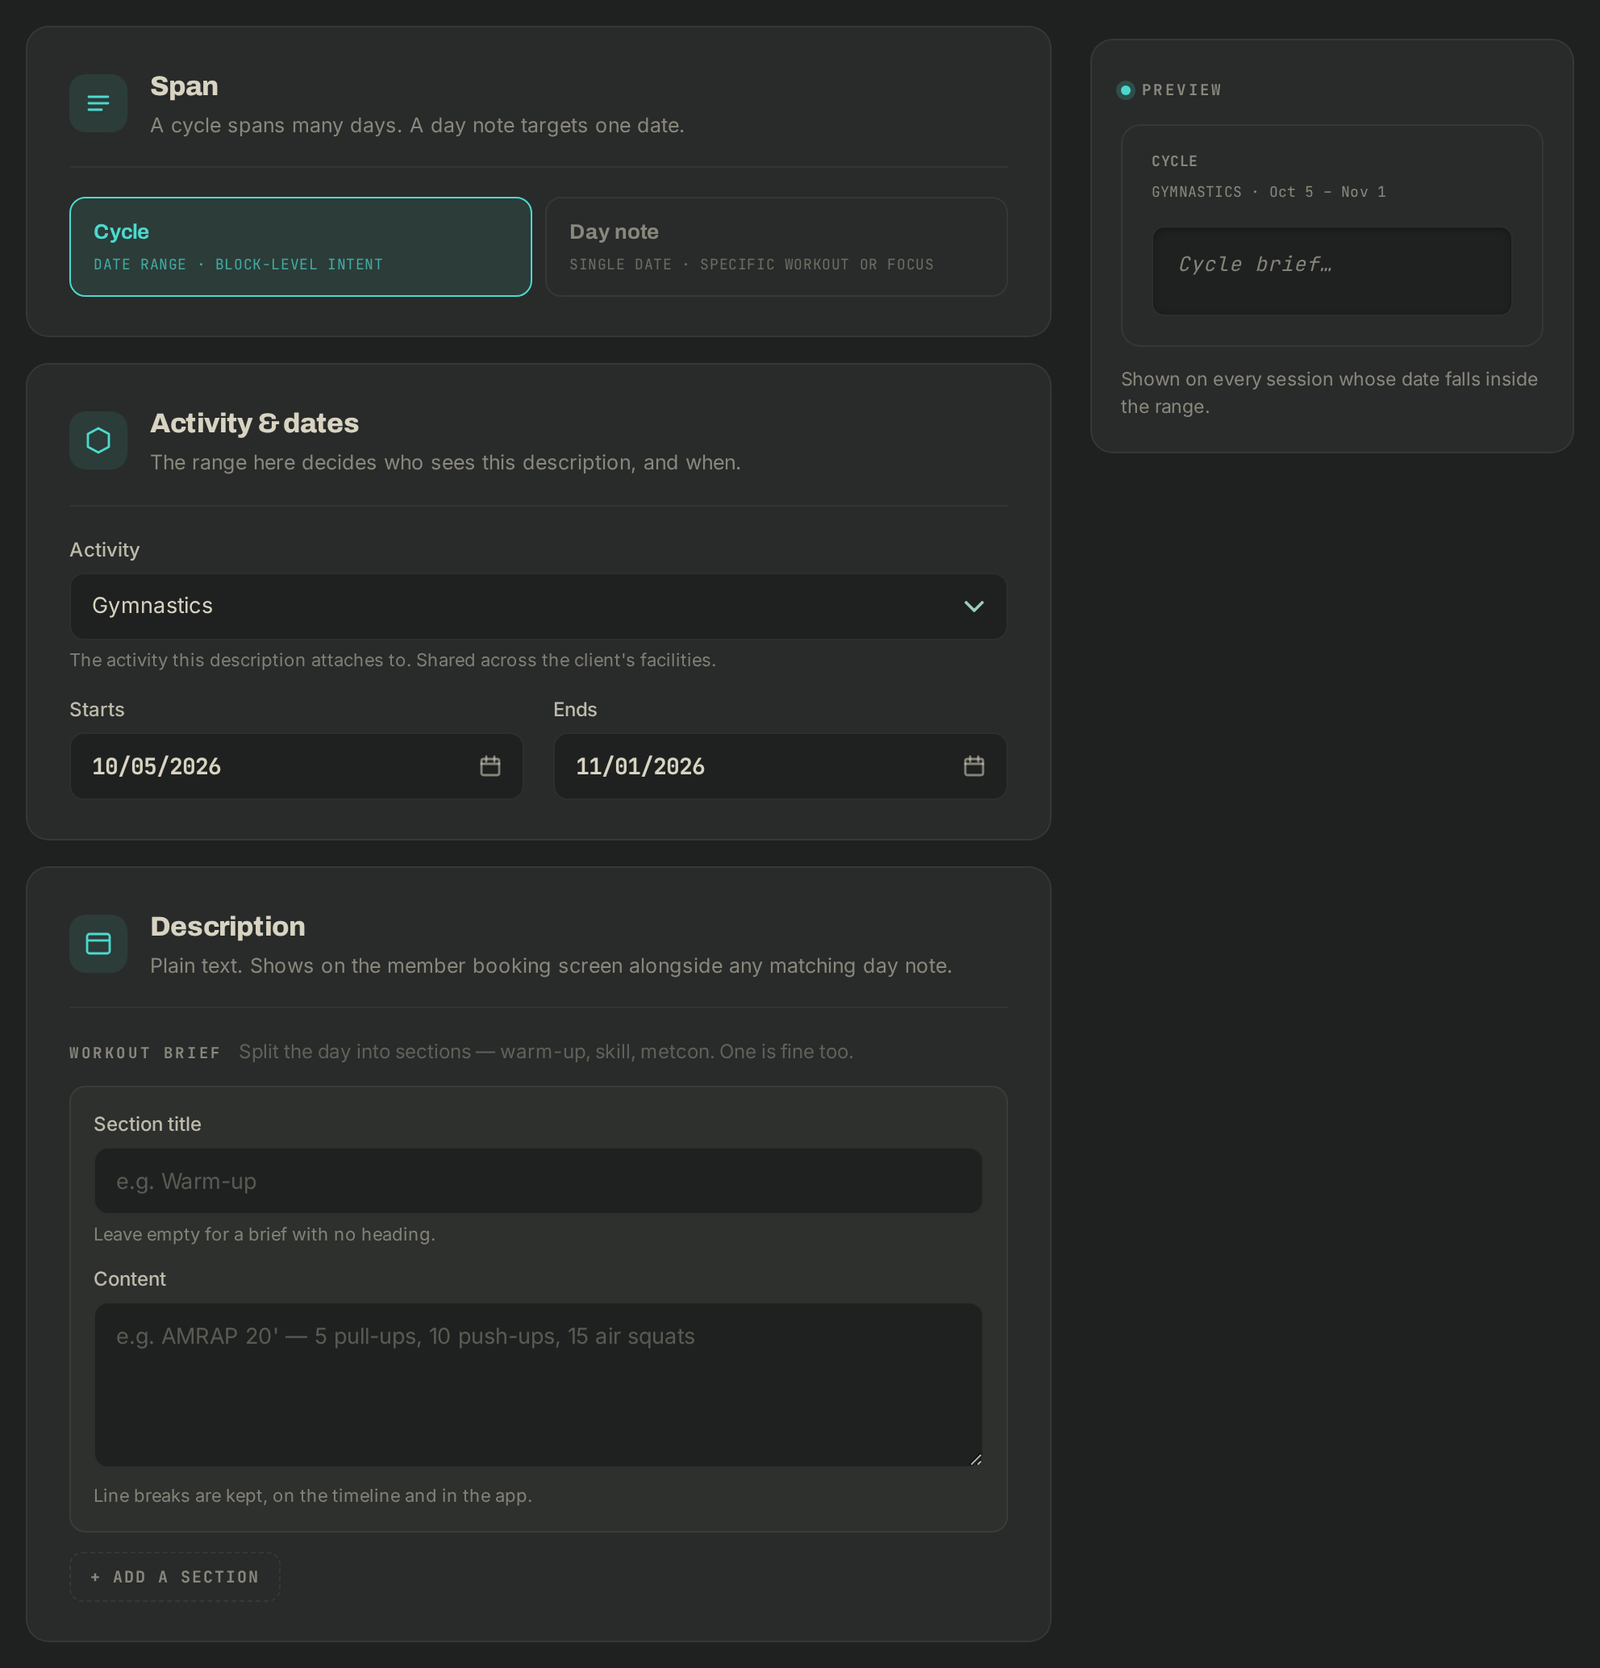The image size is (1600, 1668).
Task: Click the CYCLE label in preview card
Action: (1174, 161)
